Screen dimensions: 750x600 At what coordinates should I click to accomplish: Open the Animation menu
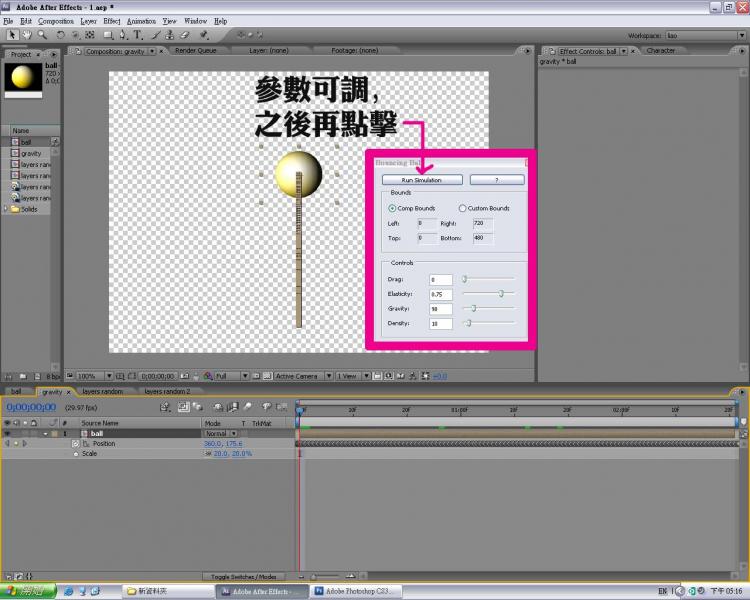point(141,20)
